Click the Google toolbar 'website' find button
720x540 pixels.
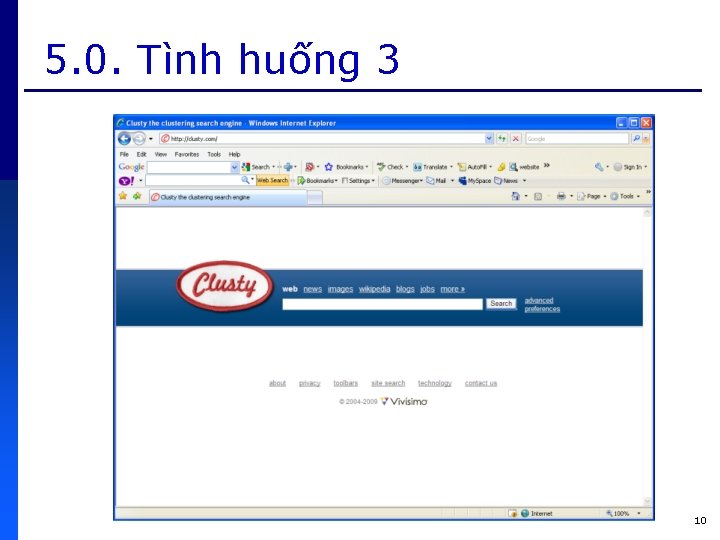524,167
